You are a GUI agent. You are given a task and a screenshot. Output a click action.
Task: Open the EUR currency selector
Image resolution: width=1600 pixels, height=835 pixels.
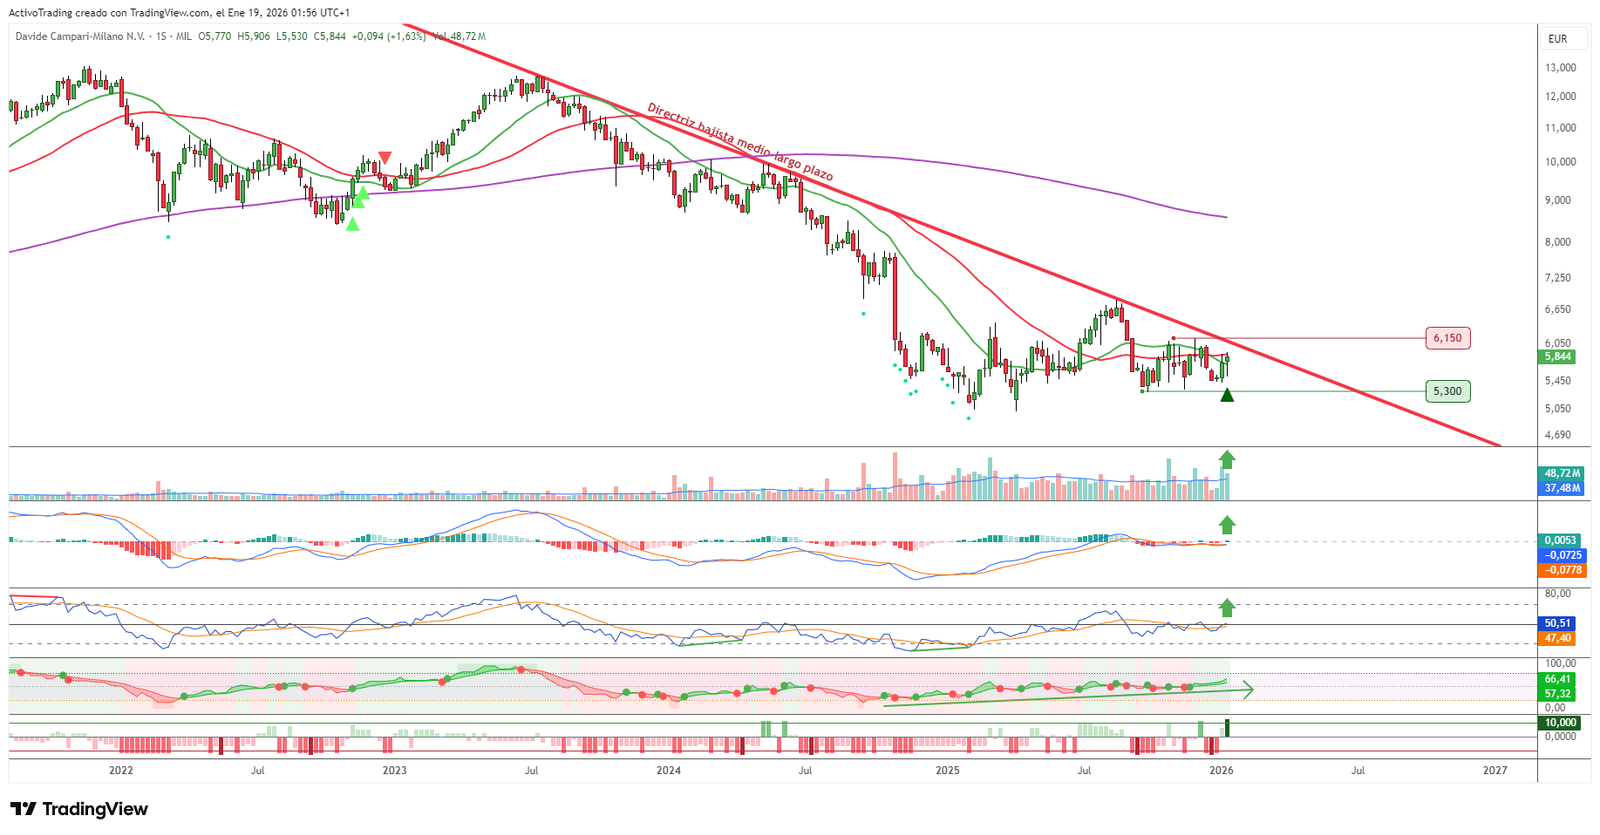click(1557, 39)
